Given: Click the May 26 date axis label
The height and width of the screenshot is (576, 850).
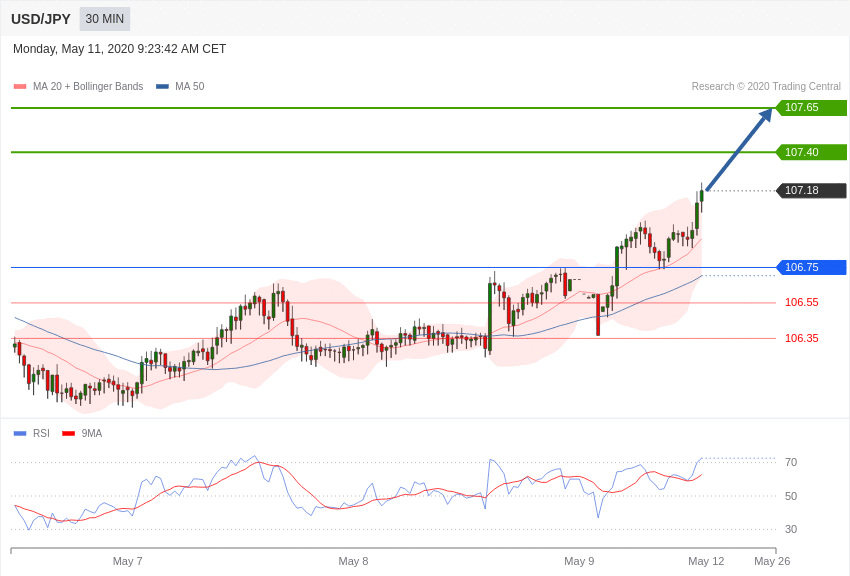Looking at the screenshot, I should [772, 561].
